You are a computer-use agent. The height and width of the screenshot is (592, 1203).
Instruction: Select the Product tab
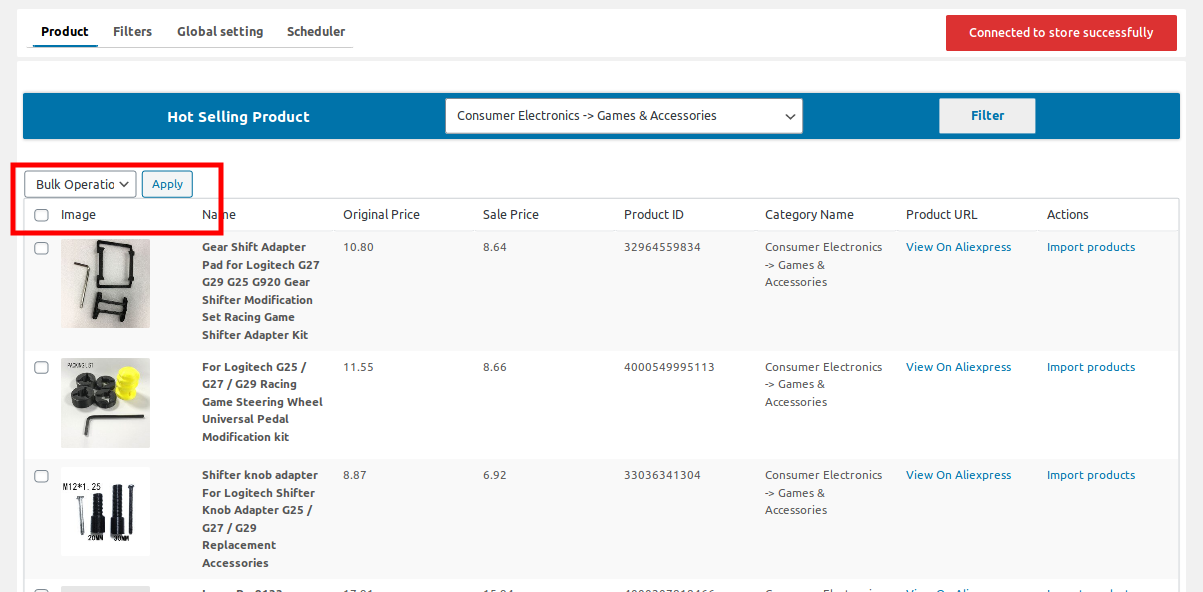pos(65,32)
